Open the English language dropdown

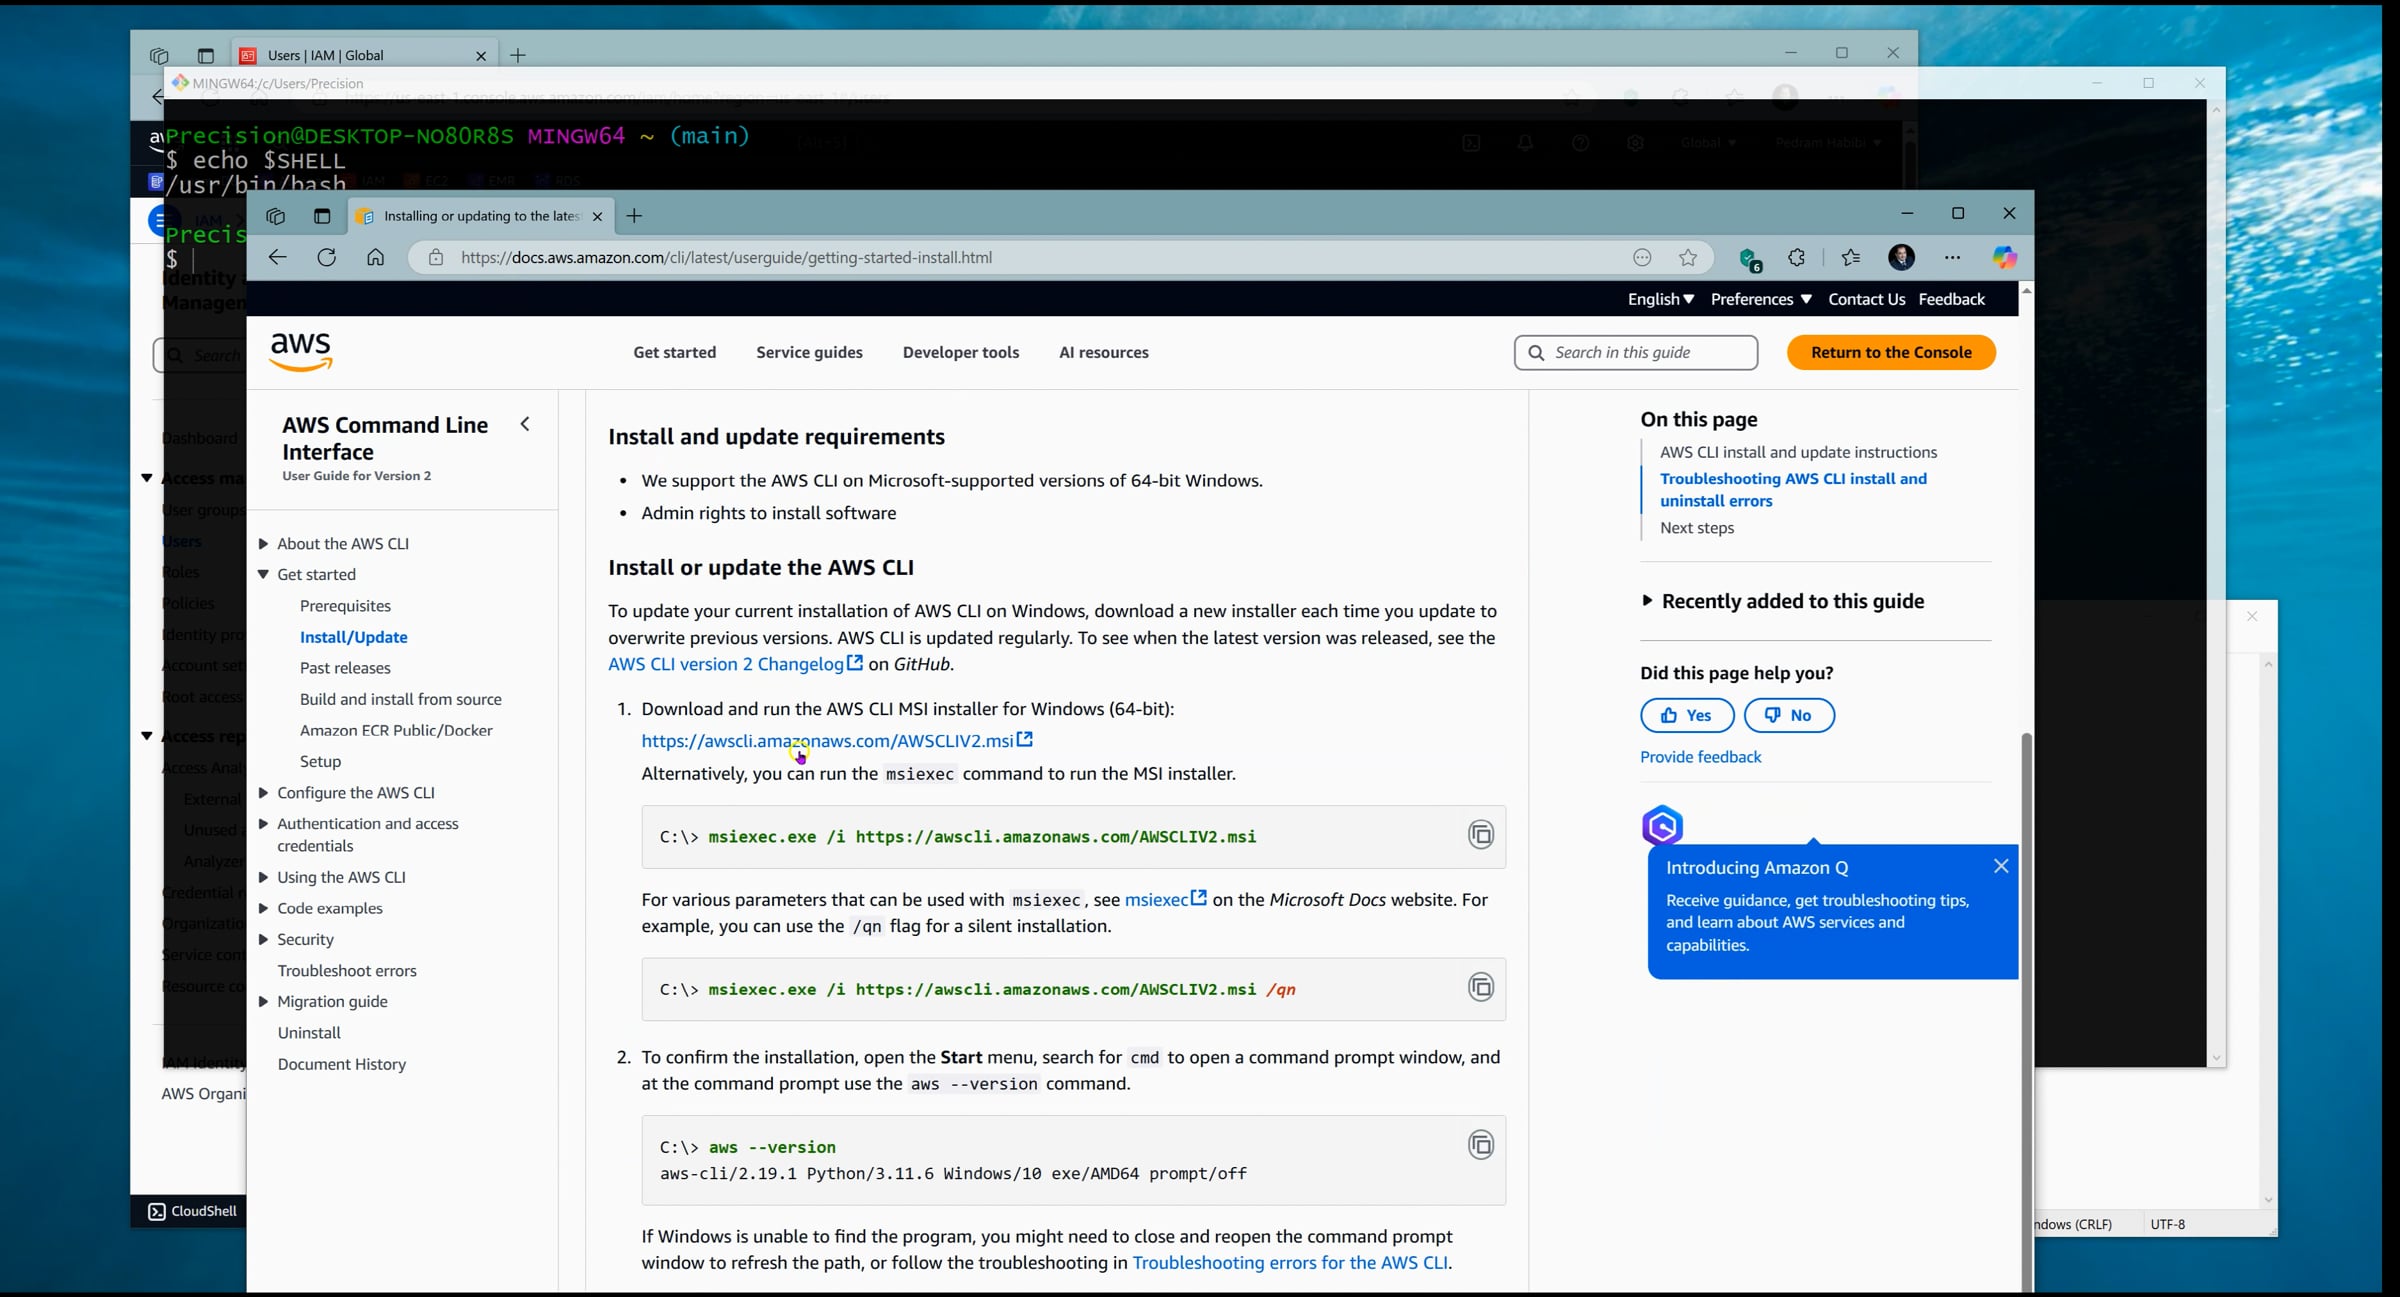pyautogui.click(x=1660, y=299)
